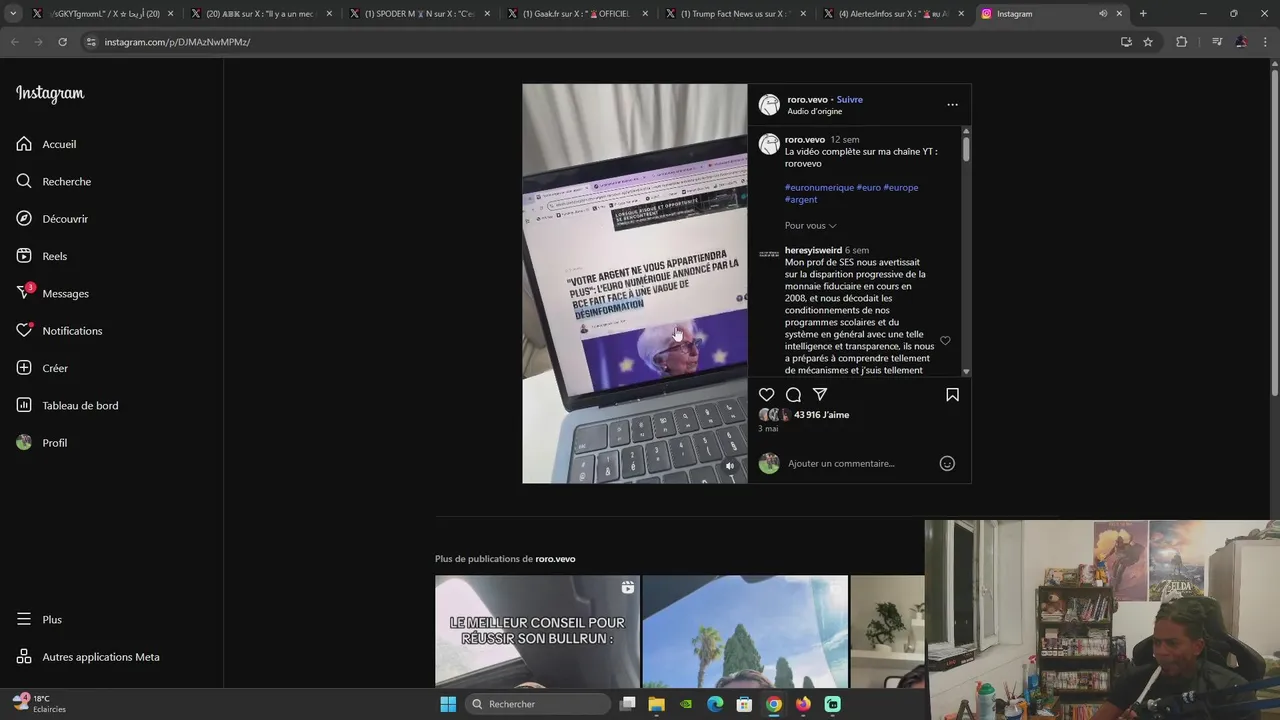
Task: Switch to Trump Fact News tab
Action: pyautogui.click(x=735, y=14)
